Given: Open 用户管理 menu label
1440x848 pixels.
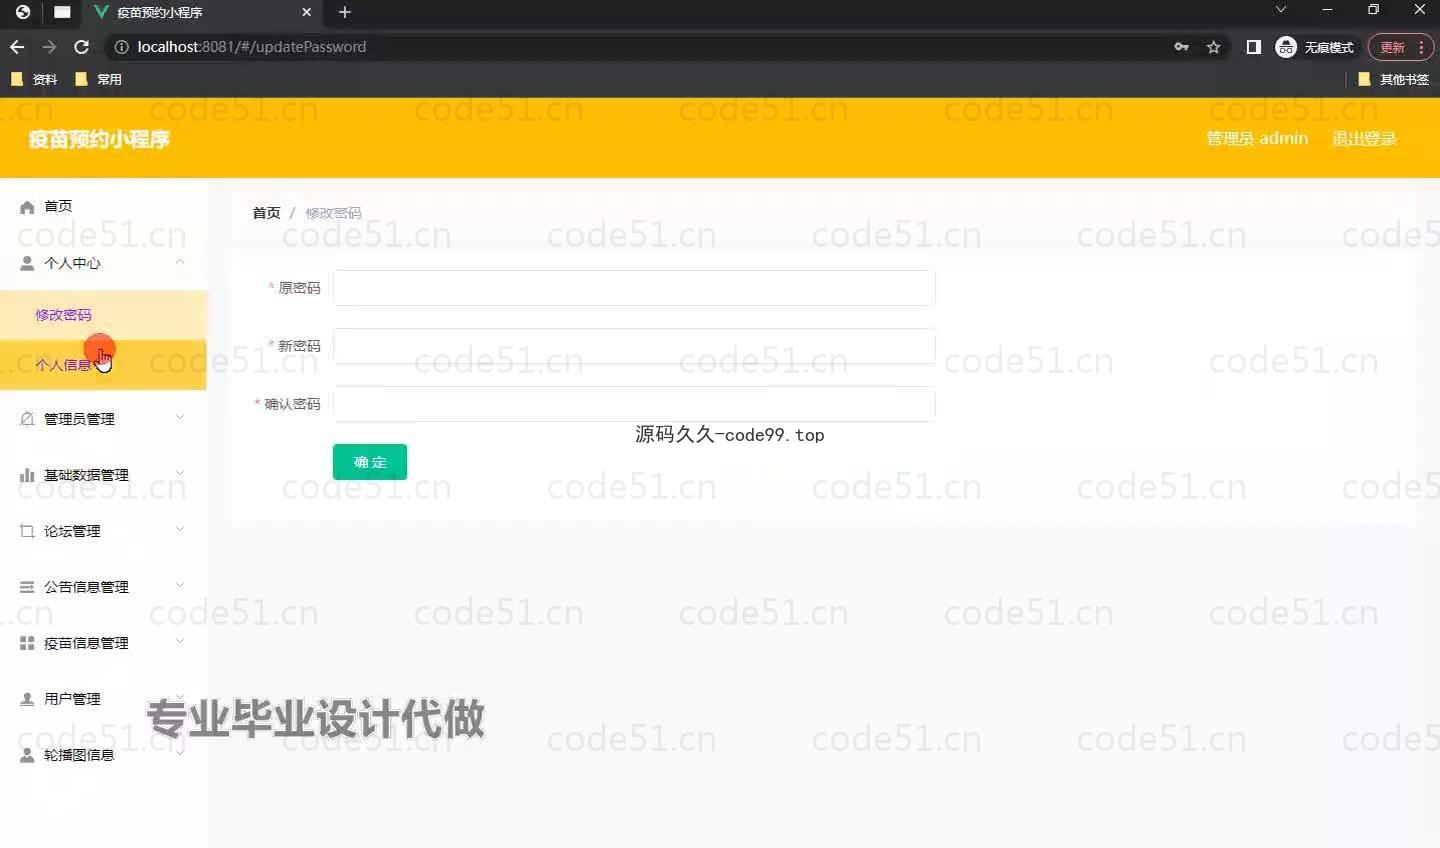Looking at the screenshot, I should 72,699.
